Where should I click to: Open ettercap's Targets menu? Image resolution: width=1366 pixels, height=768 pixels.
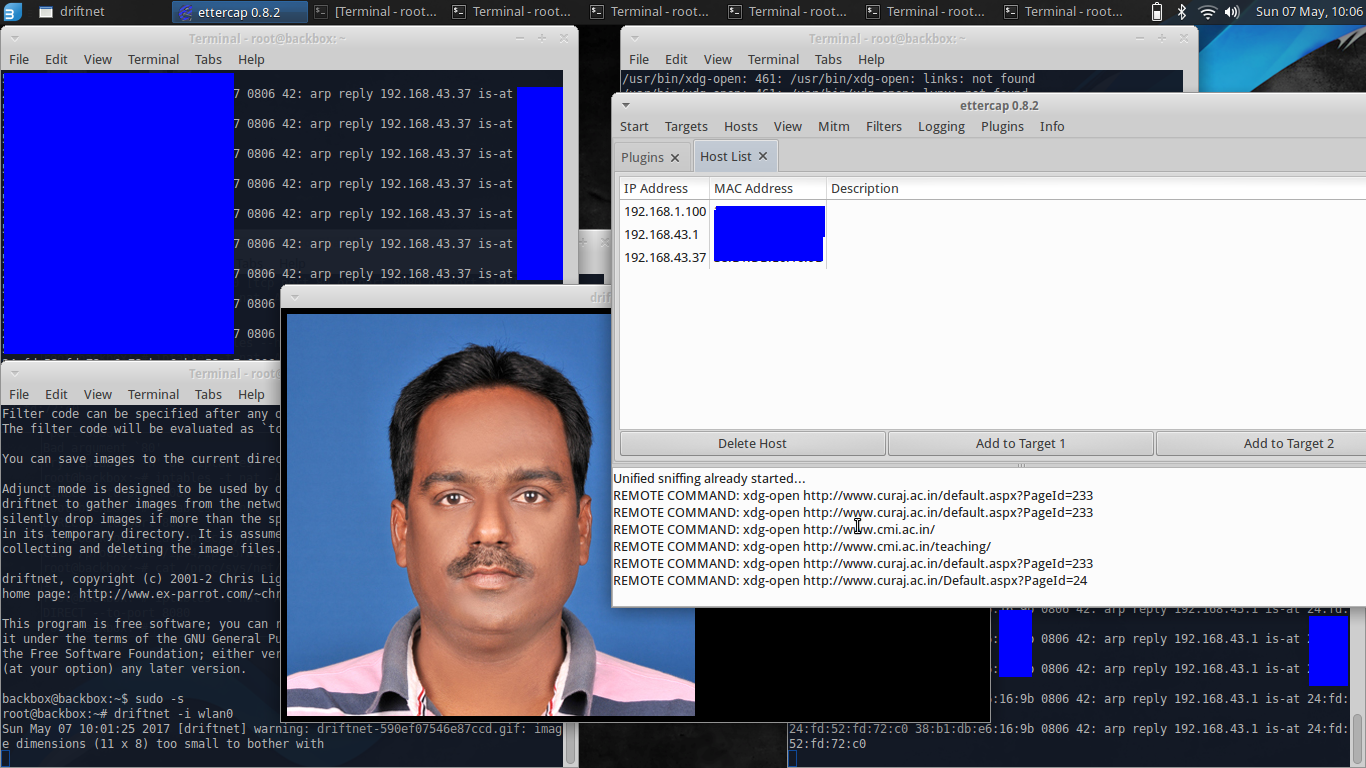(686, 127)
